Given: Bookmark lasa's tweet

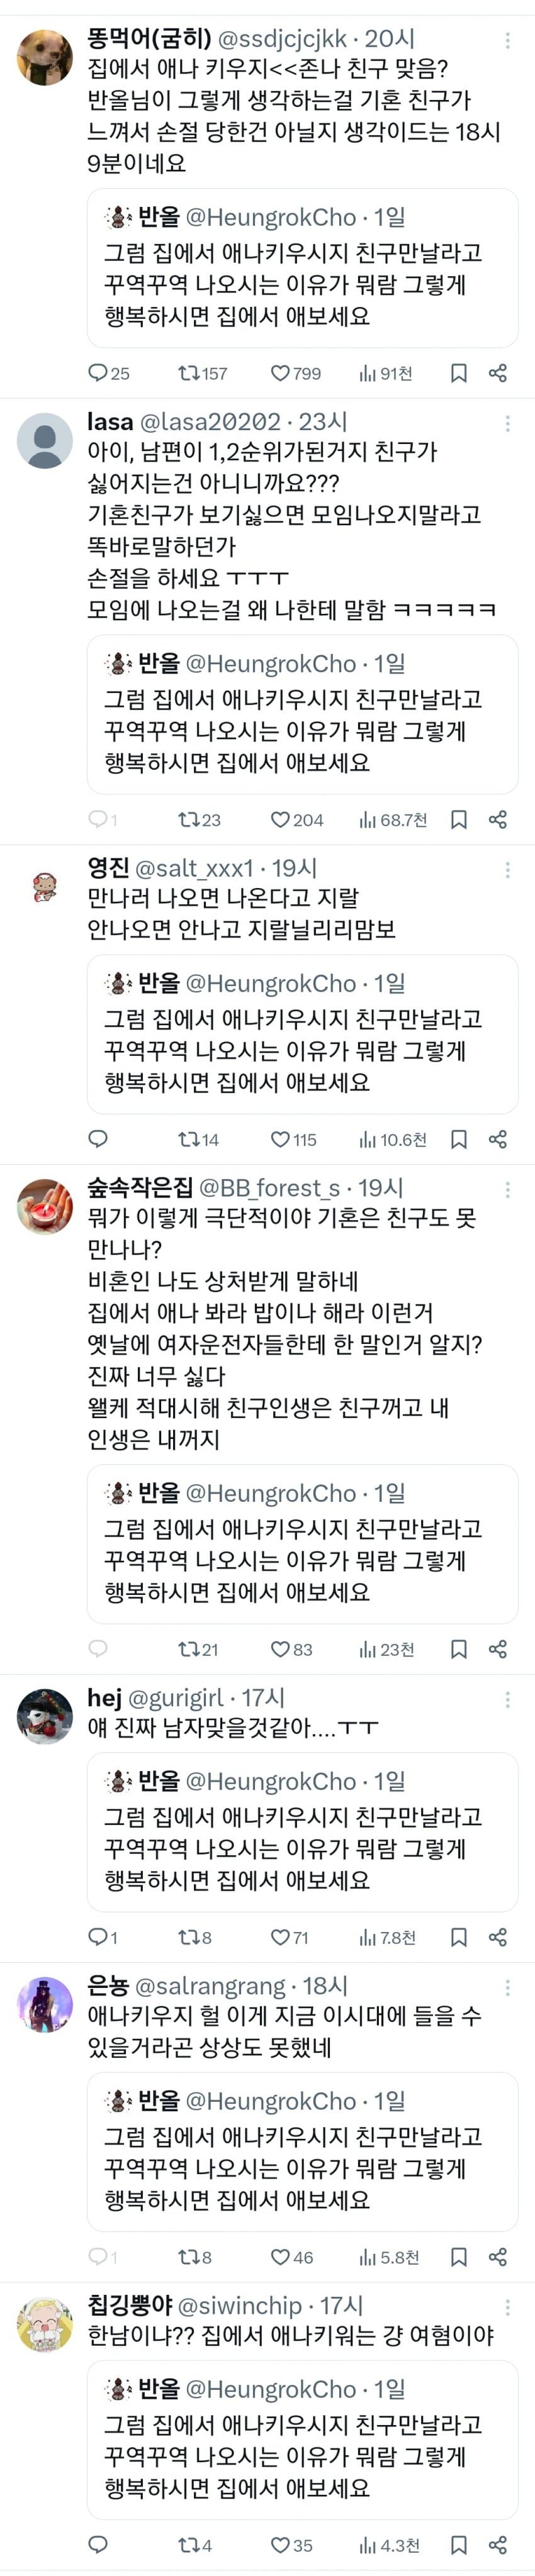Looking at the screenshot, I should pos(459,819).
